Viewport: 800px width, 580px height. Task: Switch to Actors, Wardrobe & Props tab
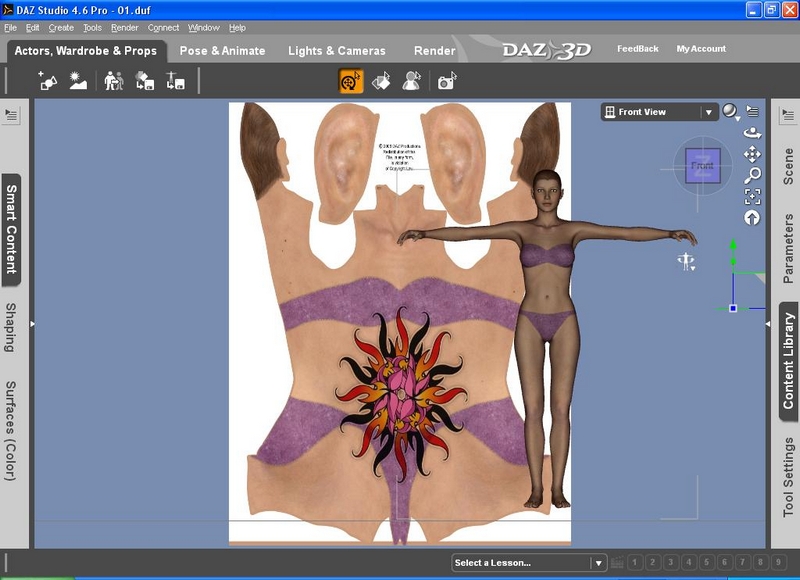86,51
